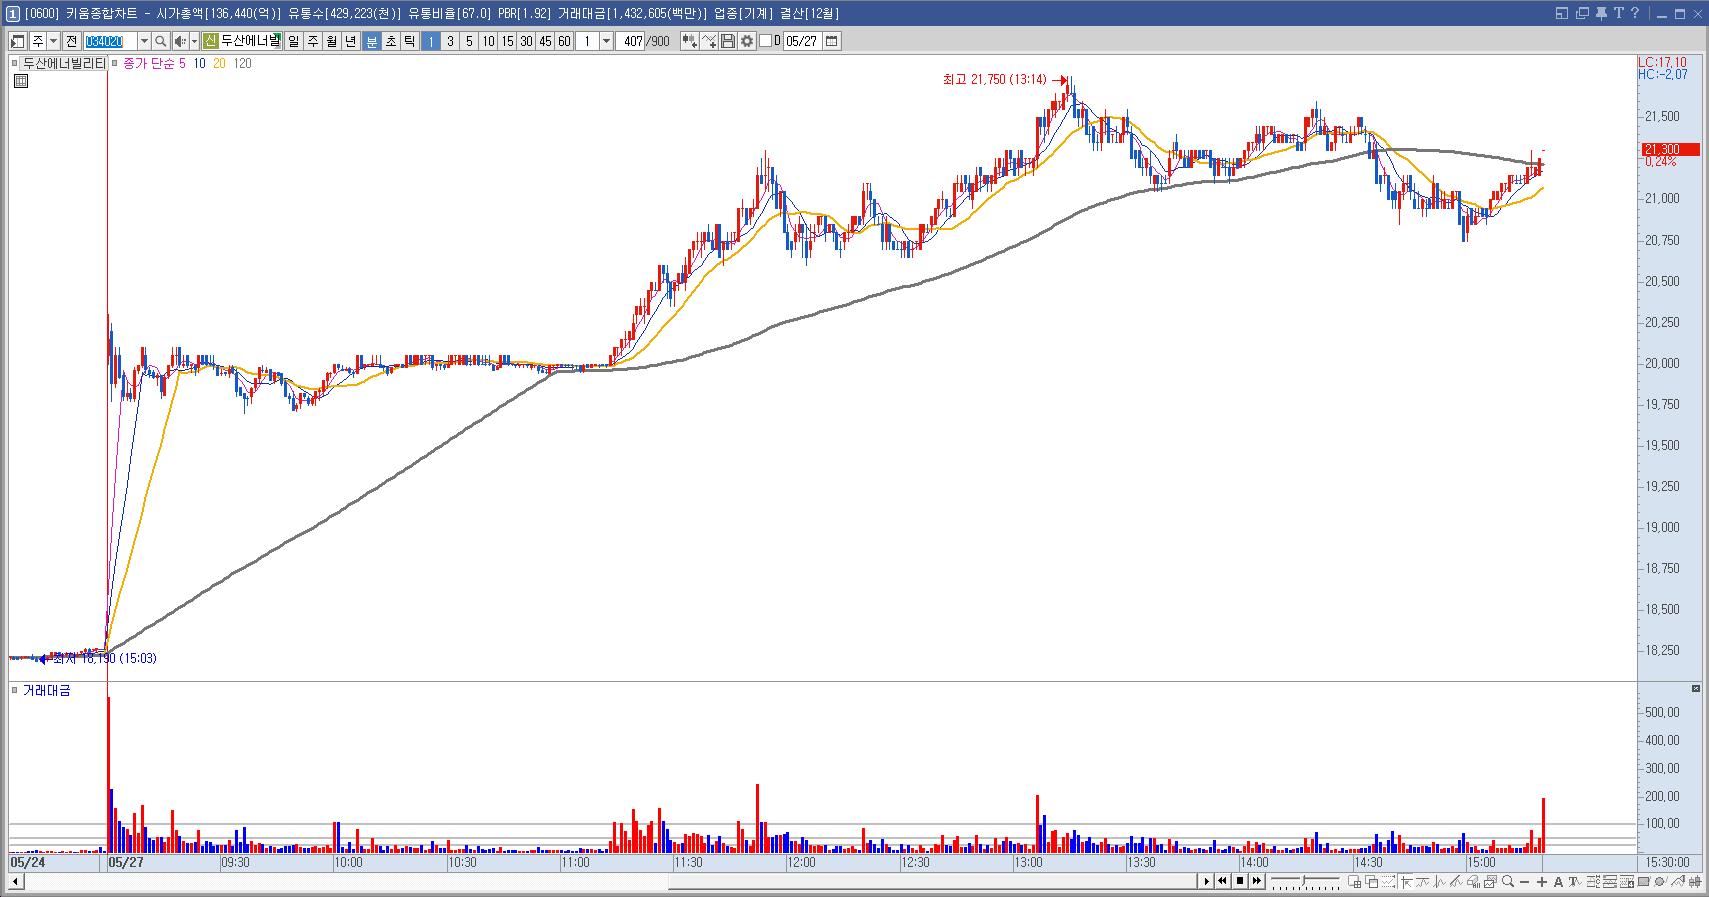This screenshot has width=1709, height=897.
Task: Click the 신 marker before stock name
Action: [x=210, y=41]
